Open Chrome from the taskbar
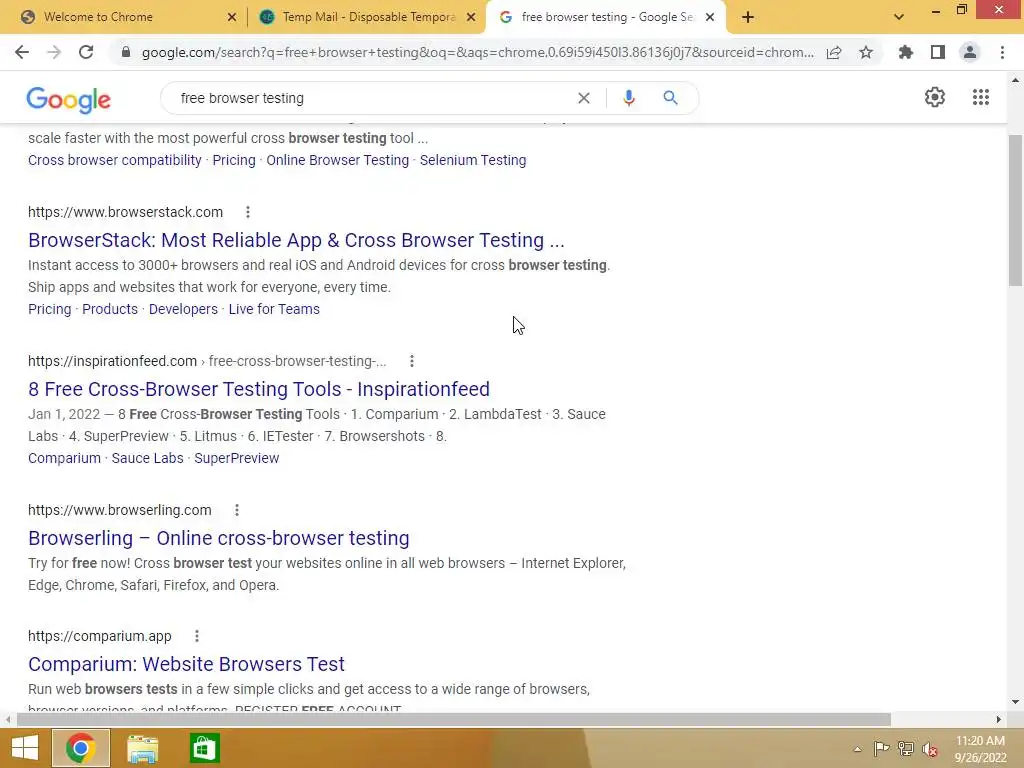The image size is (1024, 768). (x=80, y=748)
